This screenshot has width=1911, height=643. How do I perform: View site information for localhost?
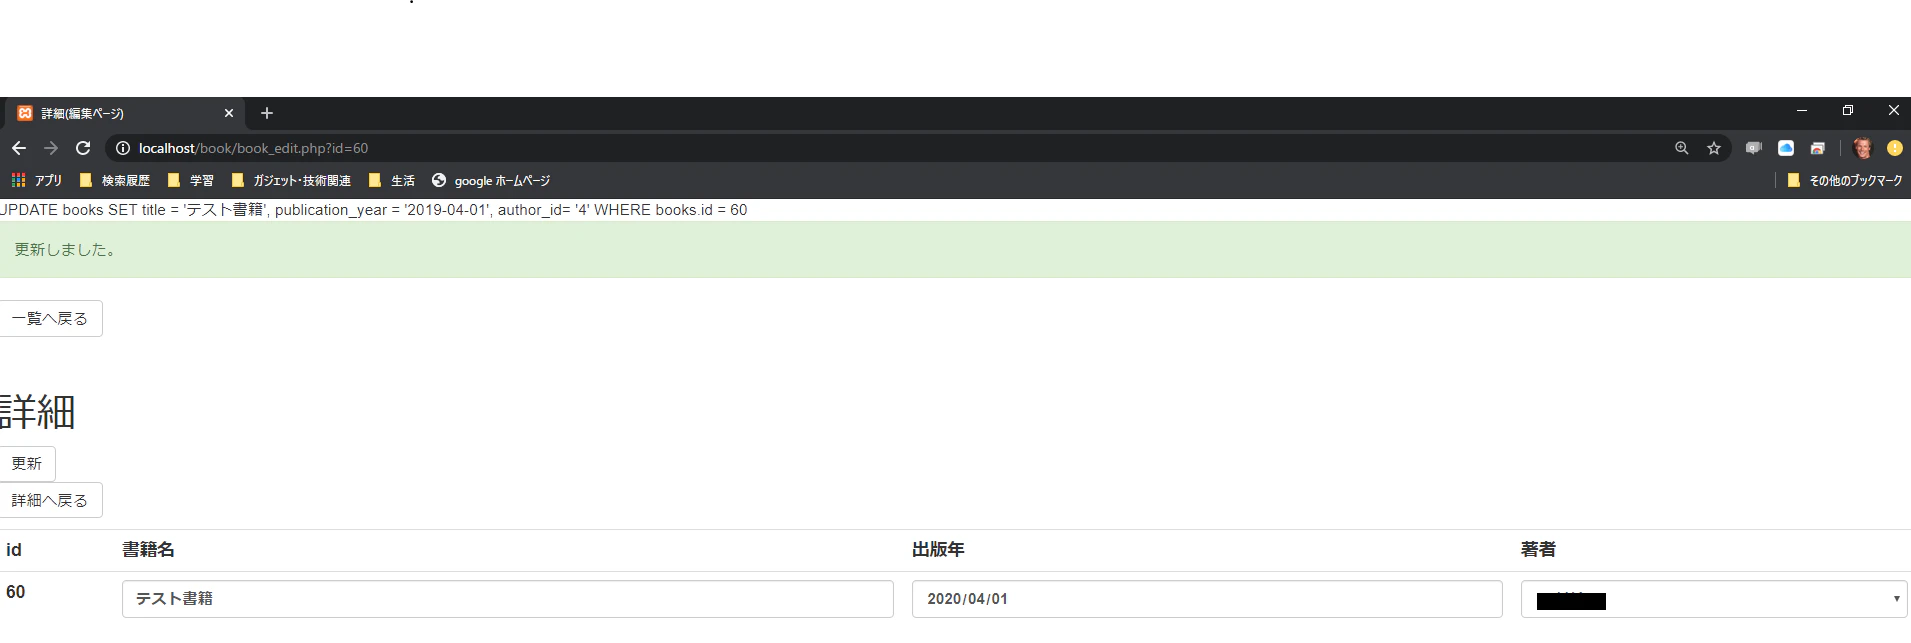[x=123, y=148]
